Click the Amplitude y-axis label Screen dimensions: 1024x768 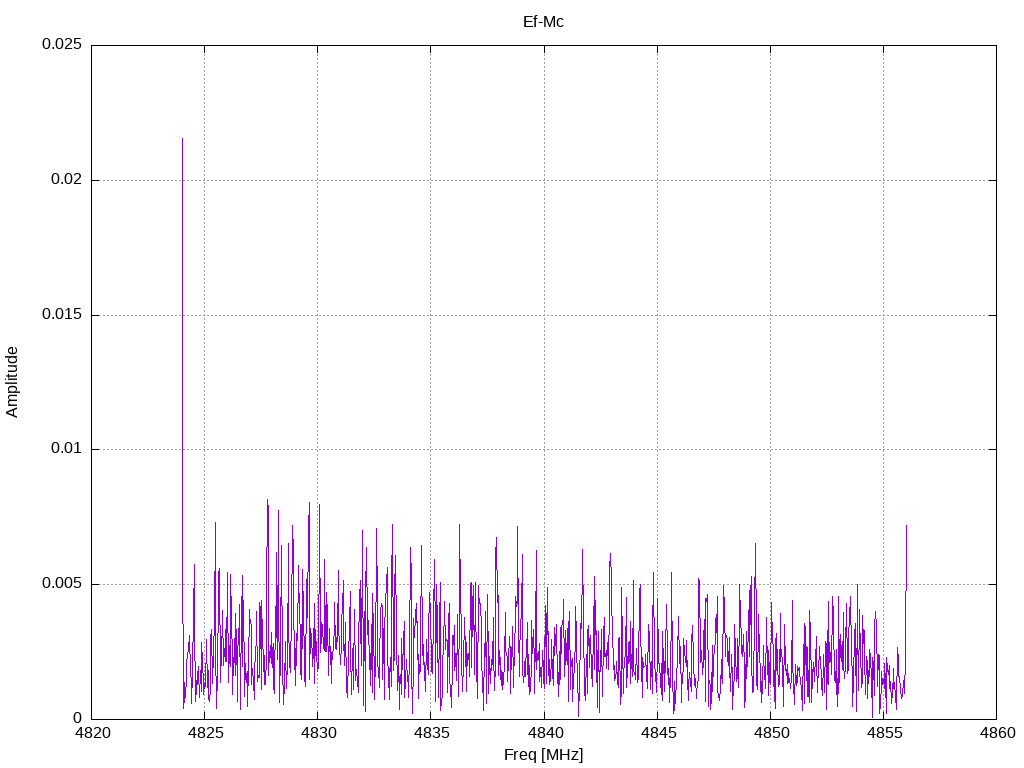(12, 382)
